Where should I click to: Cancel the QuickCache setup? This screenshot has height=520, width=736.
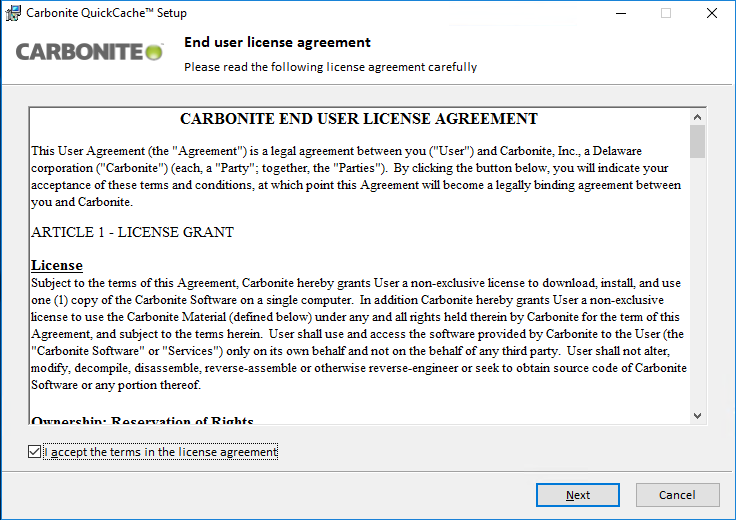[x=677, y=495]
